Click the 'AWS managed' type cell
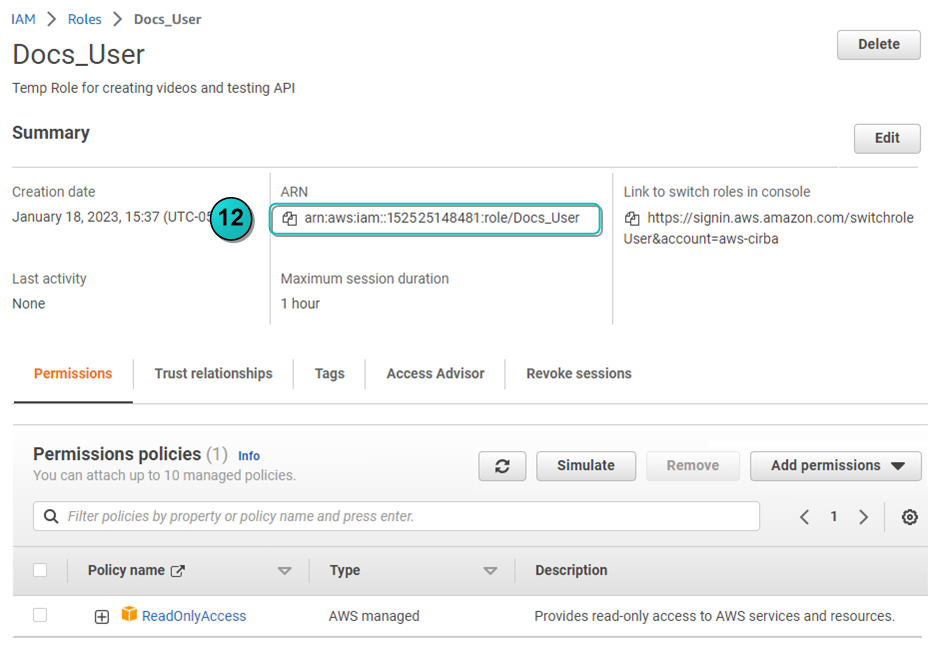 tap(374, 616)
